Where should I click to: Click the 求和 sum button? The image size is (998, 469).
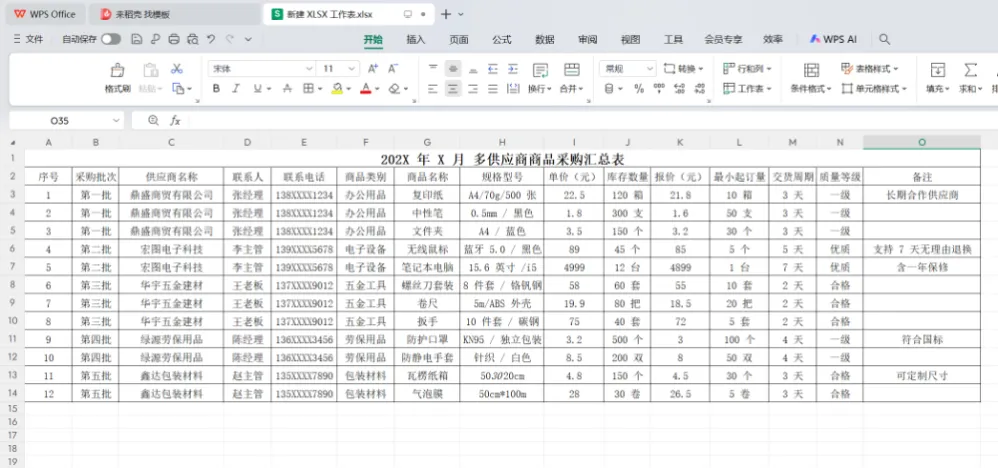[970, 78]
